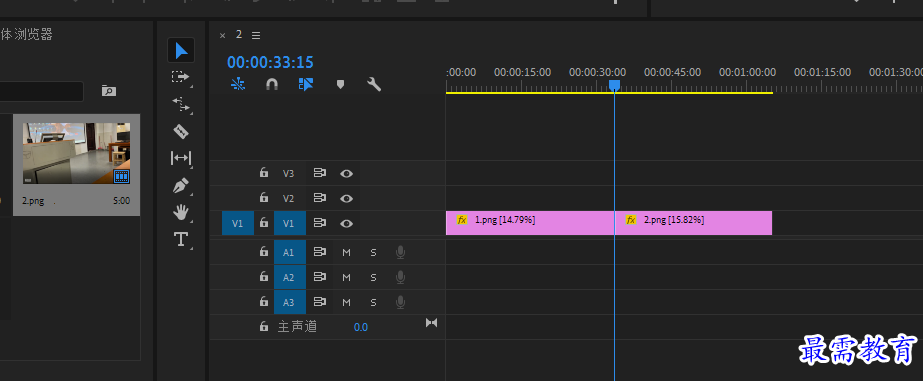Image resolution: width=923 pixels, height=381 pixels.
Task: Click fx badge on 1.png clip
Action: pos(462,220)
